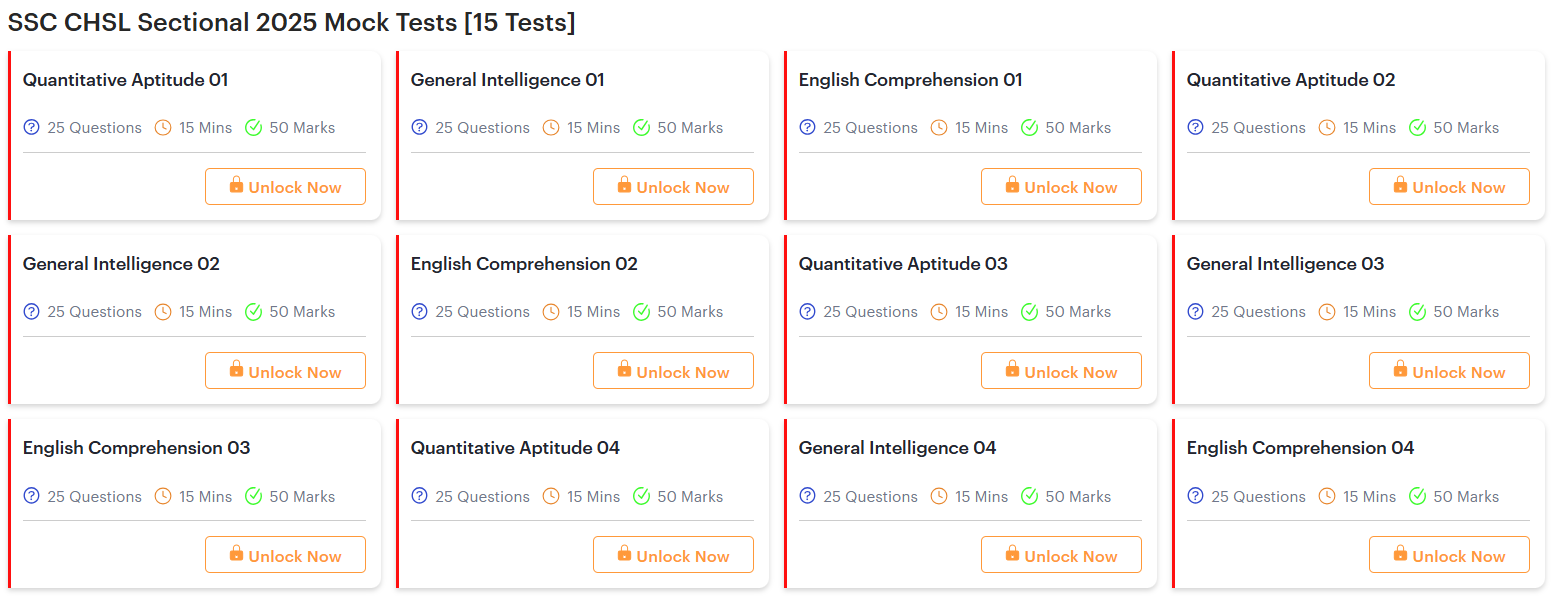1552x600 pixels.
Task: Click the question mark icon on Quantitative Aptitude 01
Action: (31, 127)
